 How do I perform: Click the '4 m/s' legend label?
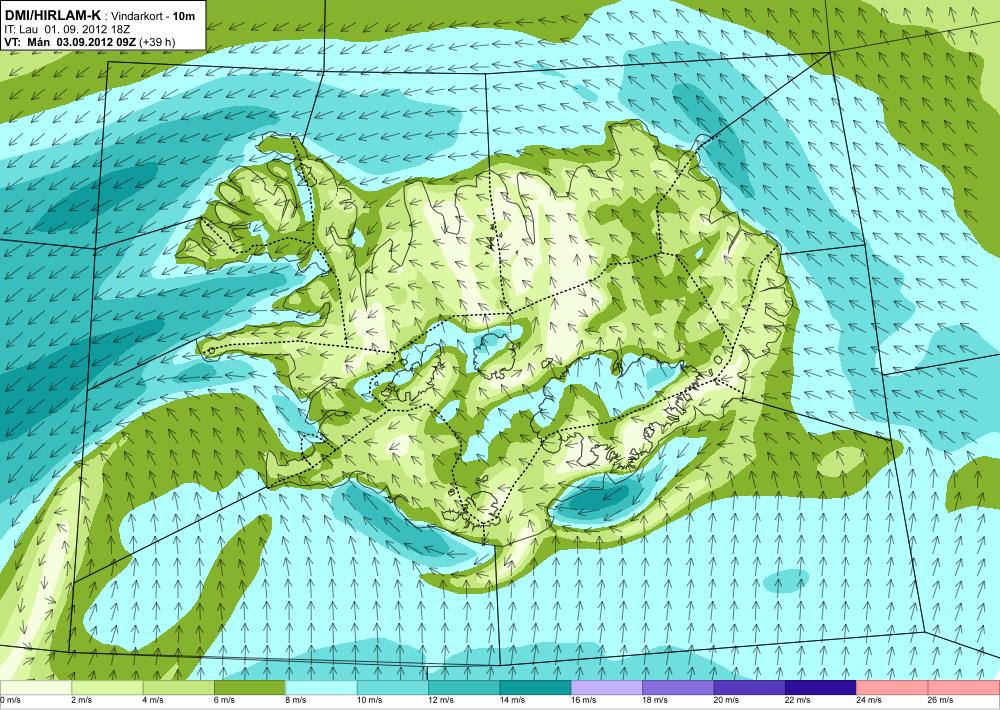pos(152,700)
